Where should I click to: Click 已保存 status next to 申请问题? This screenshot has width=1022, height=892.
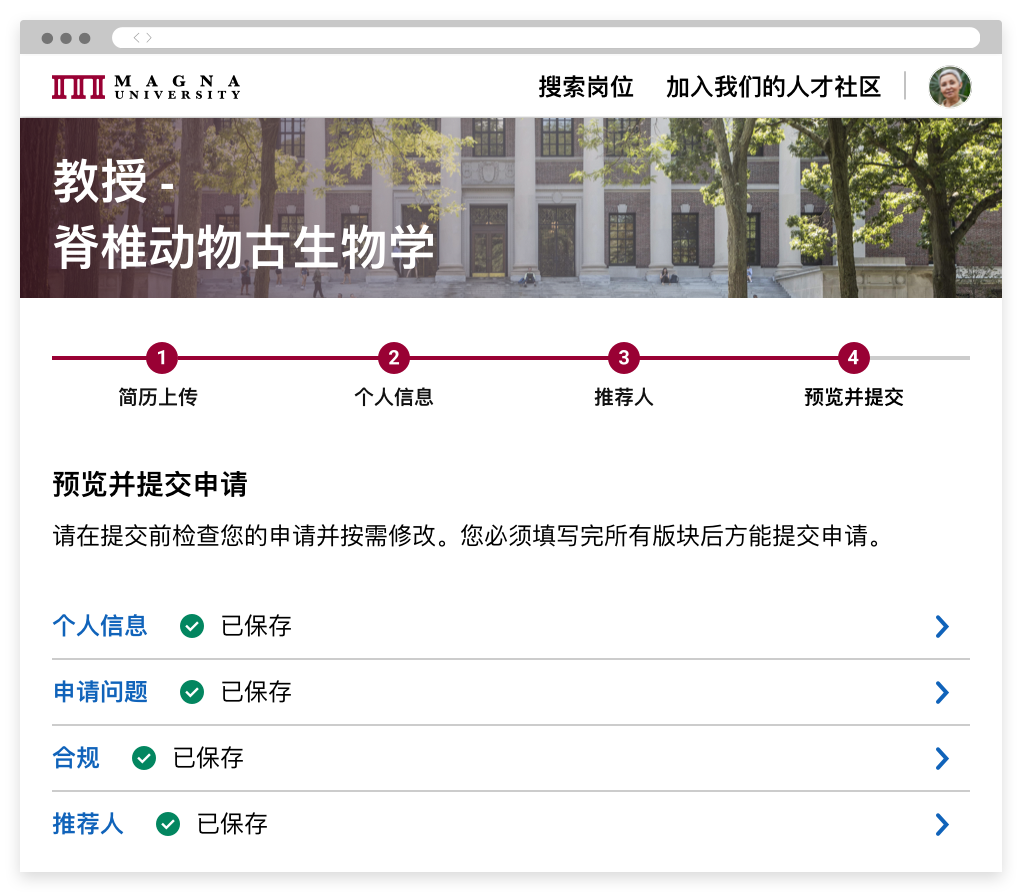point(256,692)
